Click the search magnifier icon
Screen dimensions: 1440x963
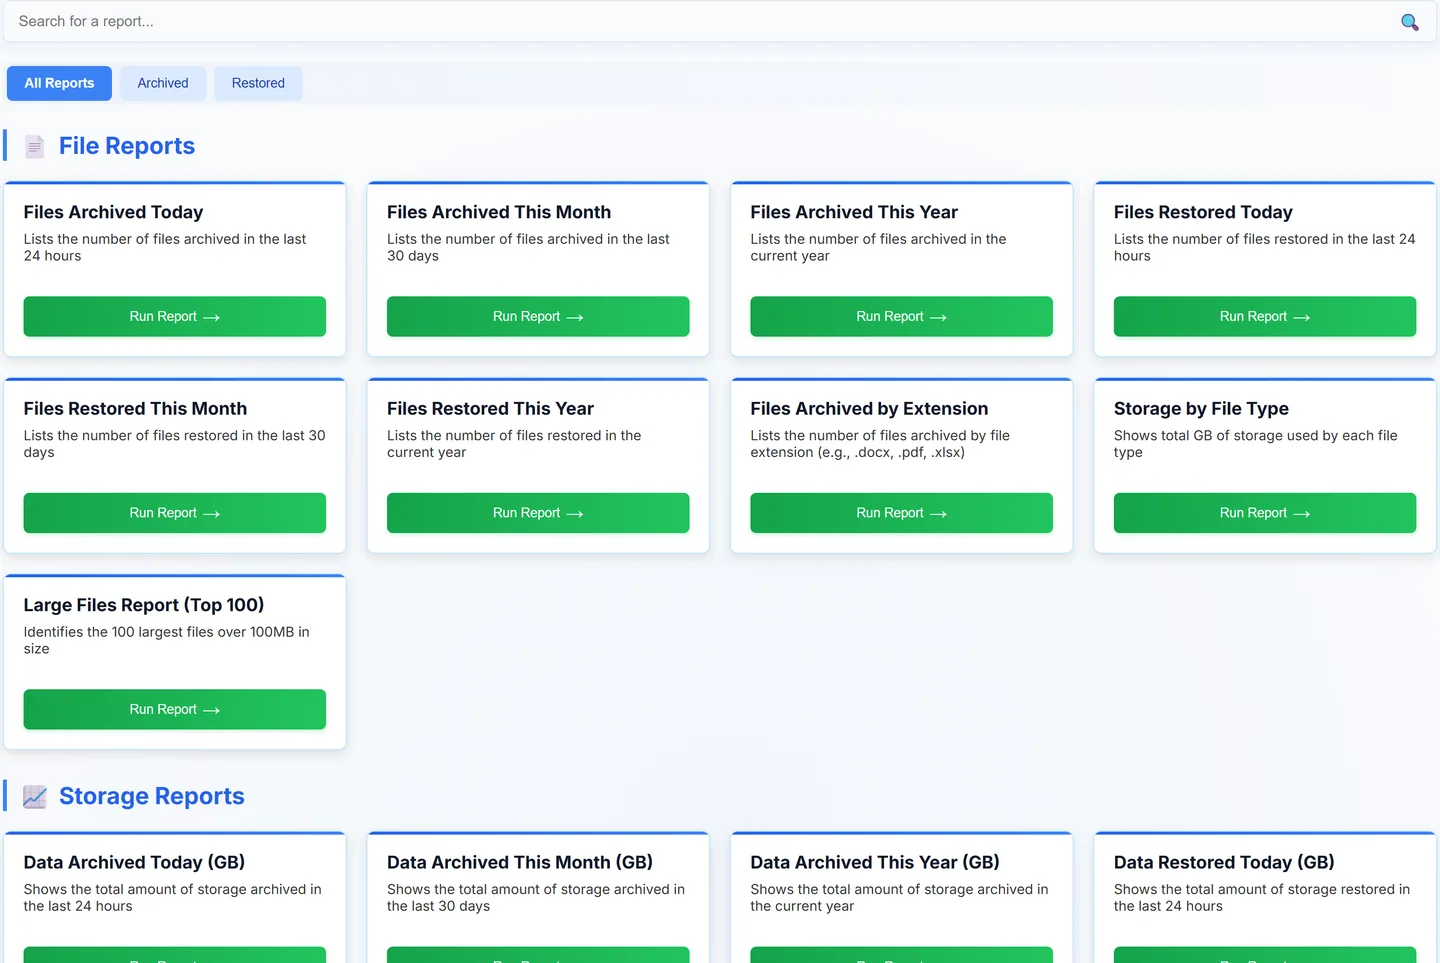click(1410, 22)
